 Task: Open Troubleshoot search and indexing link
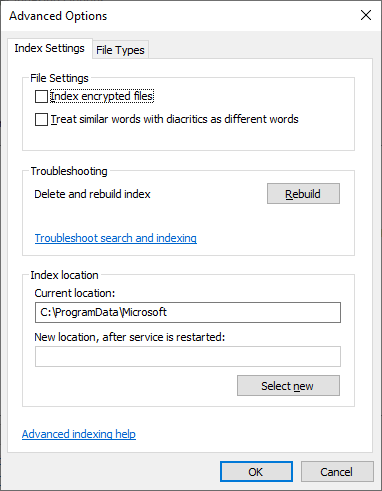click(116, 238)
